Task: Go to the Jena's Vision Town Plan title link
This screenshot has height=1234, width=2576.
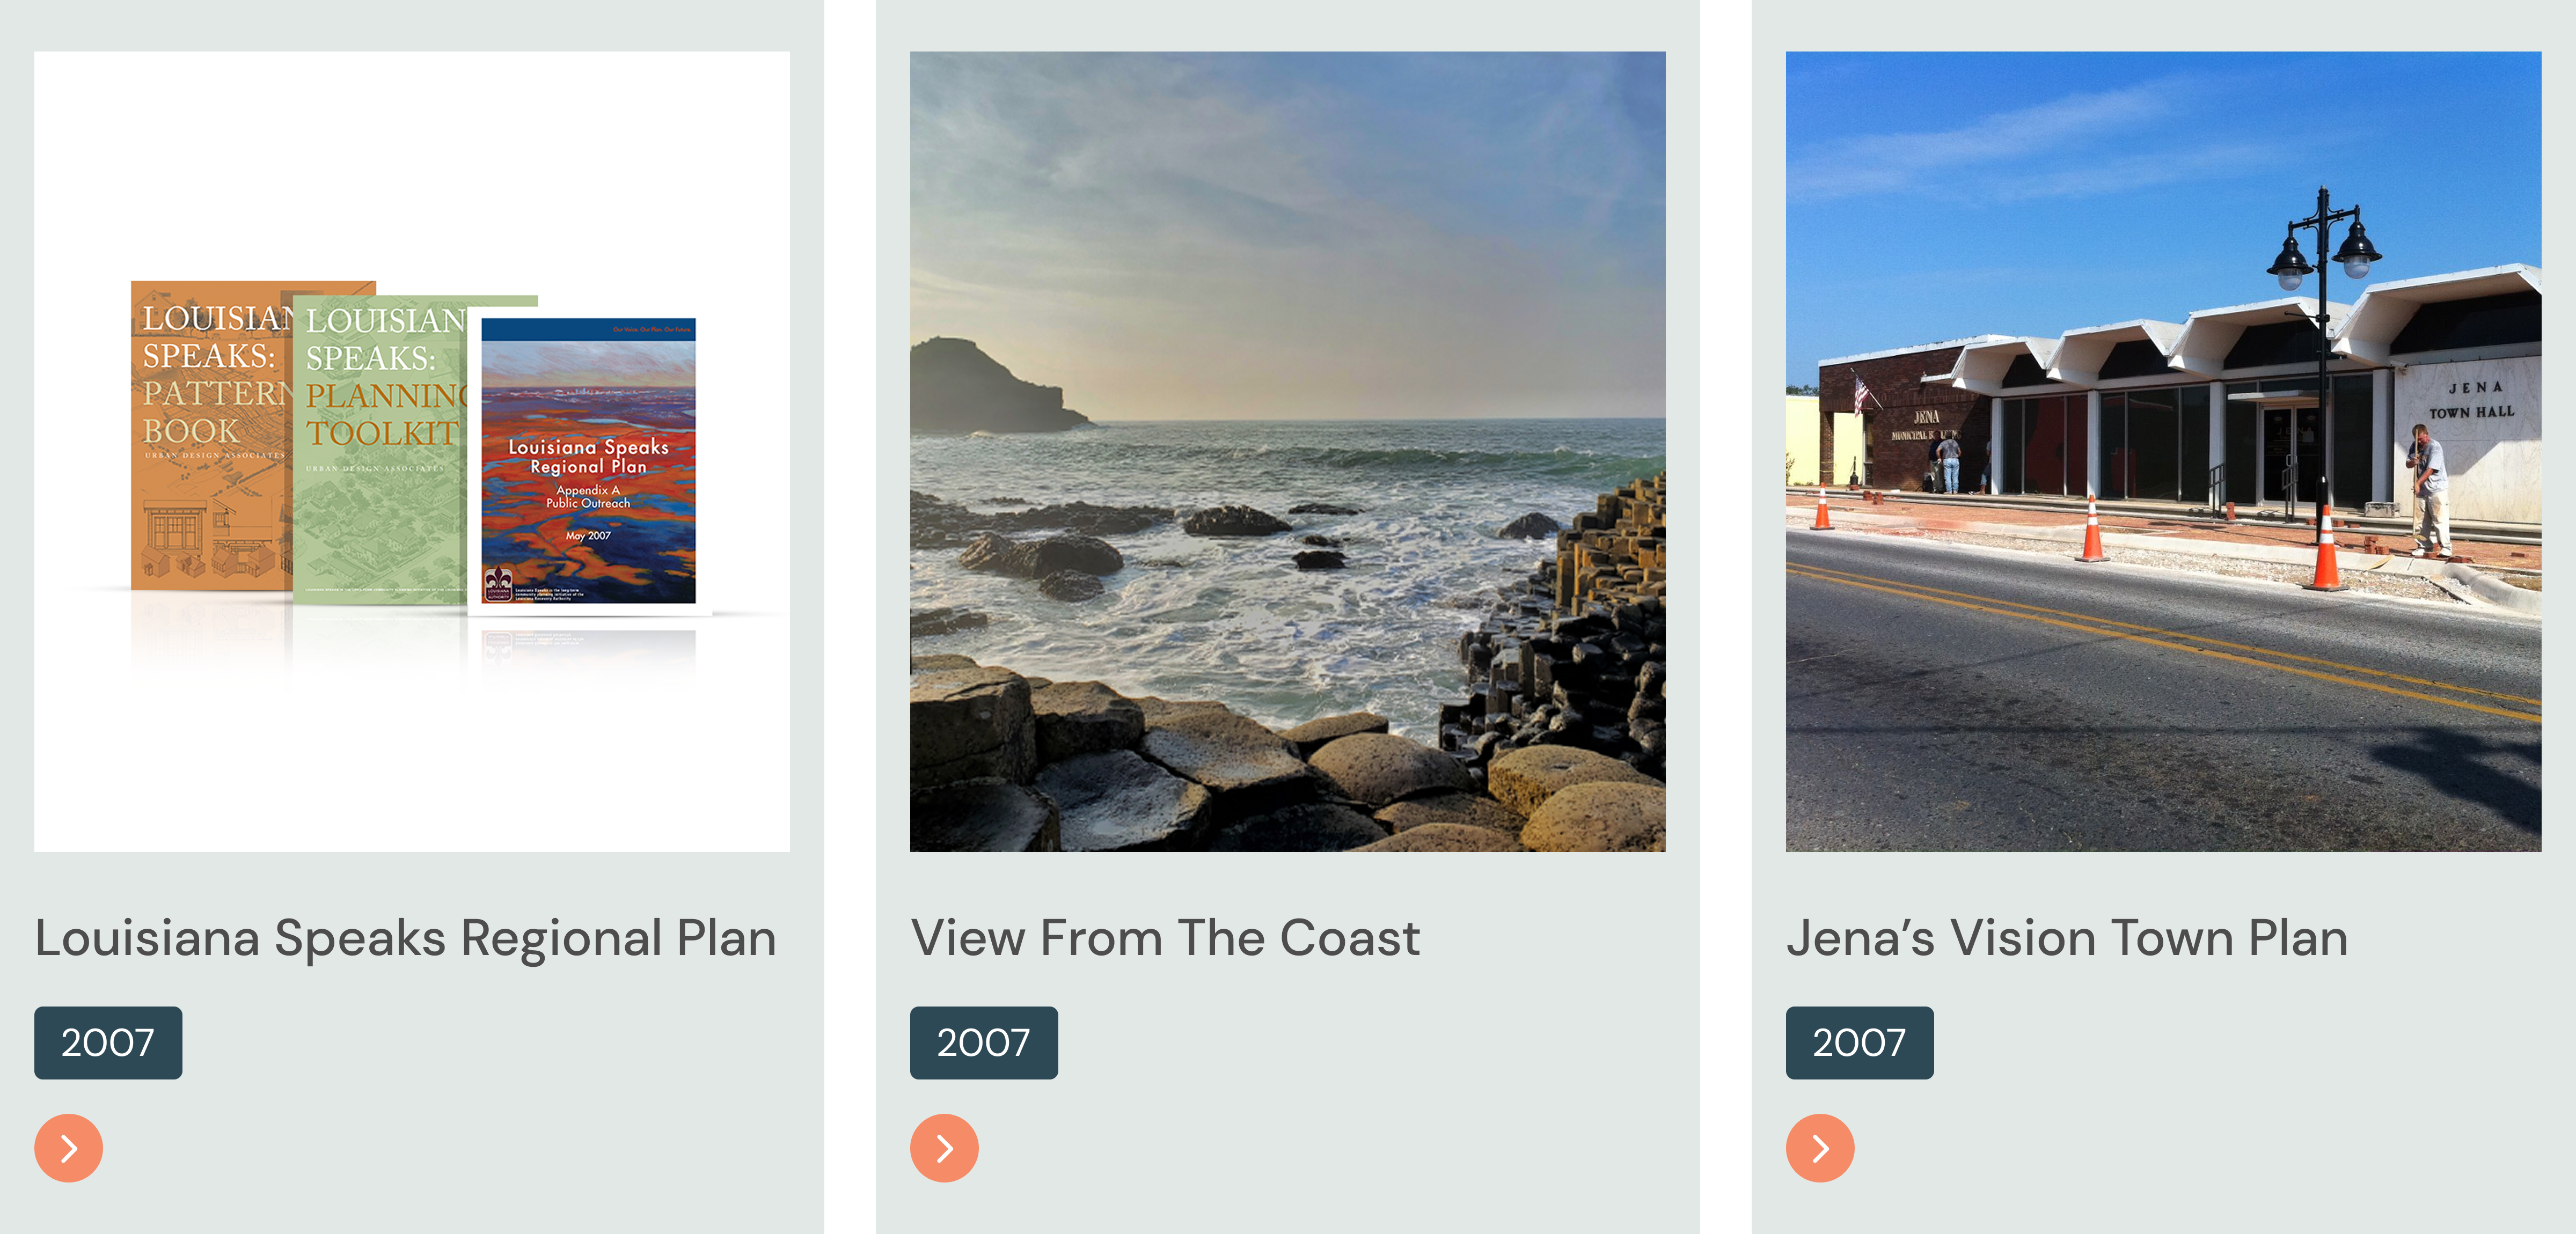Action: (2066, 938)
